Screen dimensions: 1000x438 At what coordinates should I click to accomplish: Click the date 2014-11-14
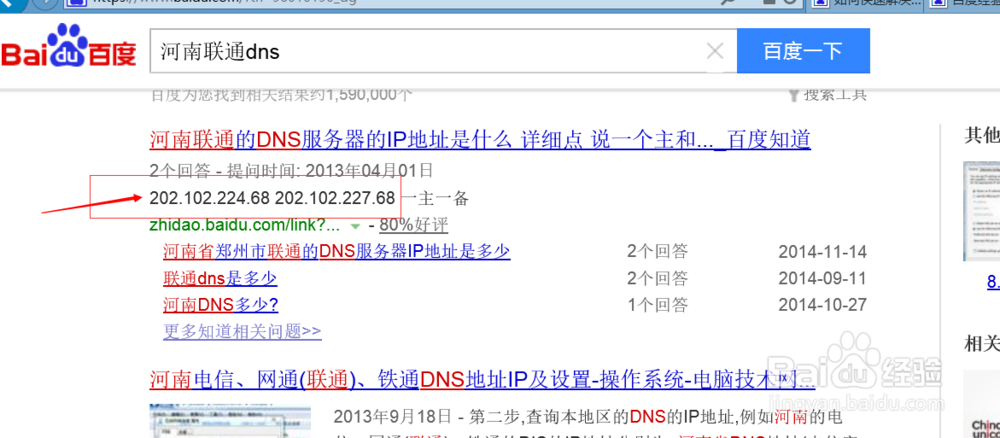[x=823, y=252]
